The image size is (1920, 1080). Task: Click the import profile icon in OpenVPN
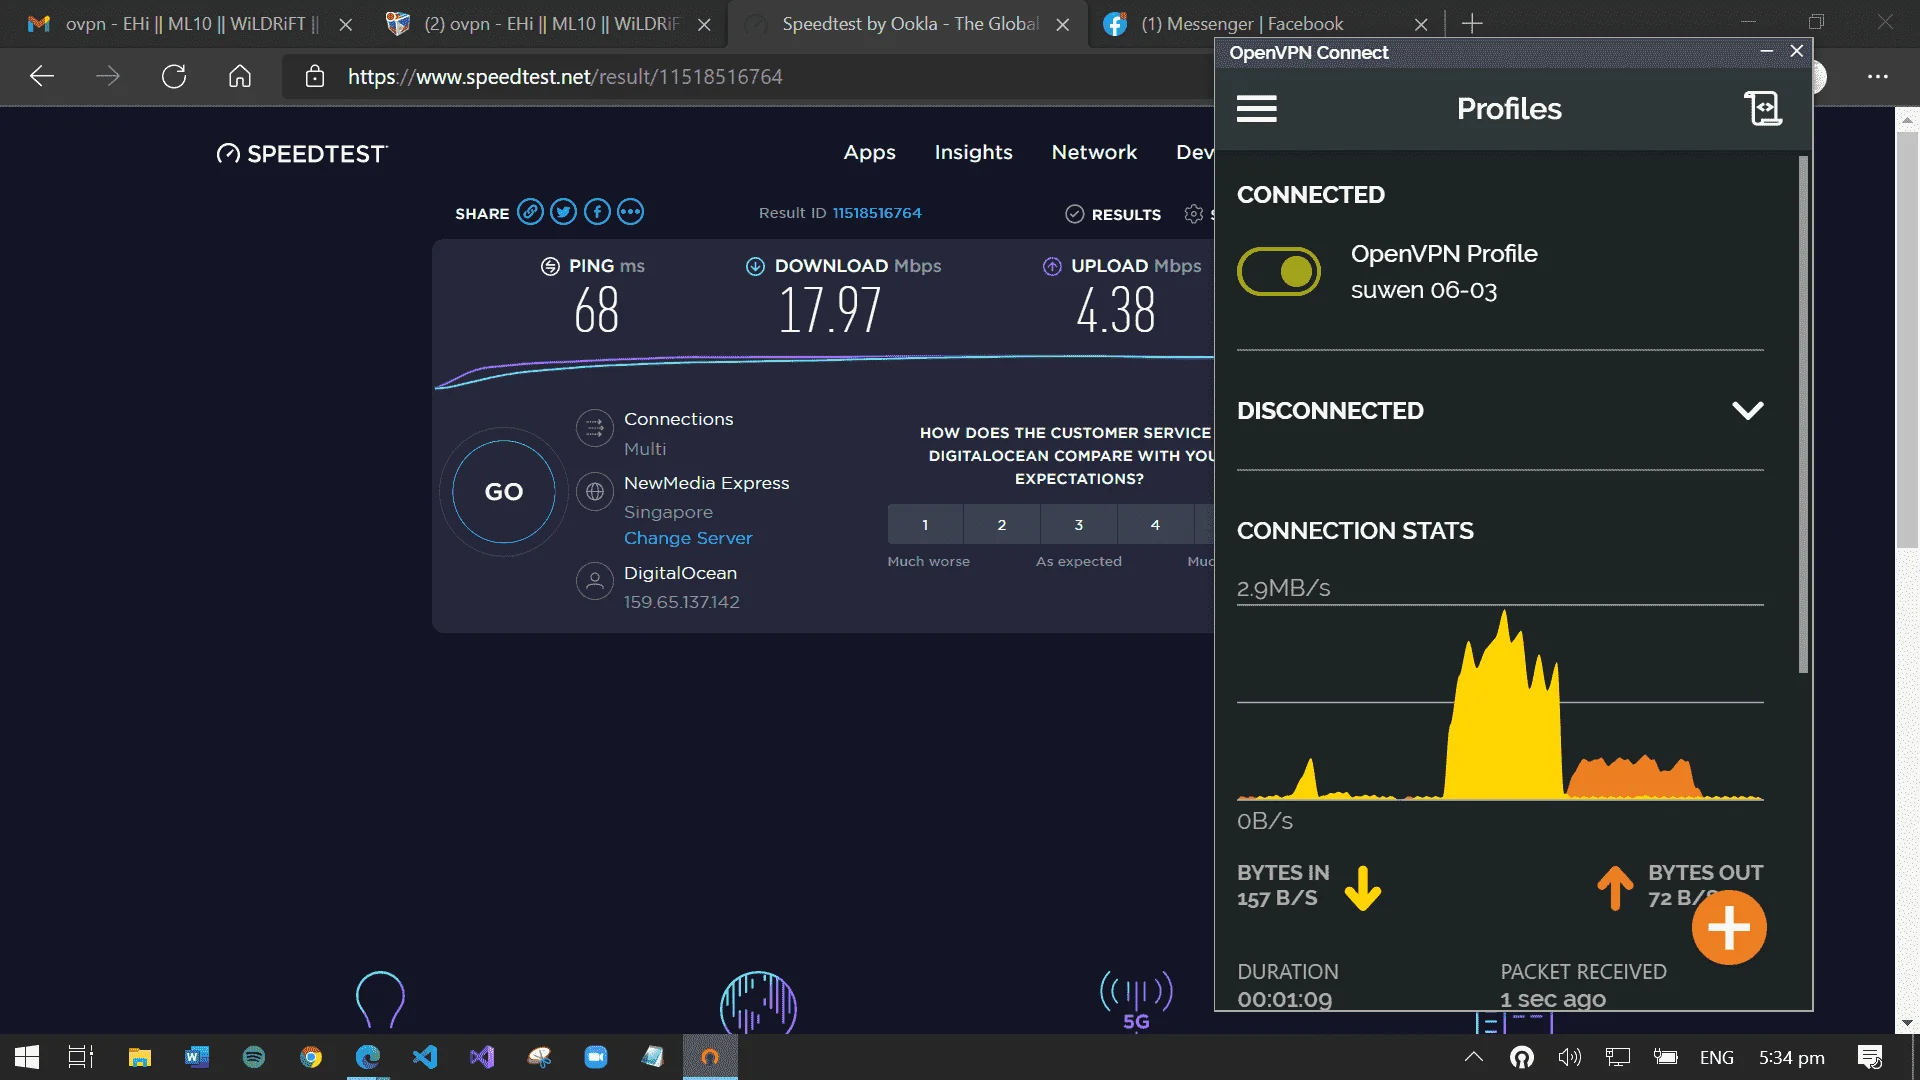[x=1763, y=108]
